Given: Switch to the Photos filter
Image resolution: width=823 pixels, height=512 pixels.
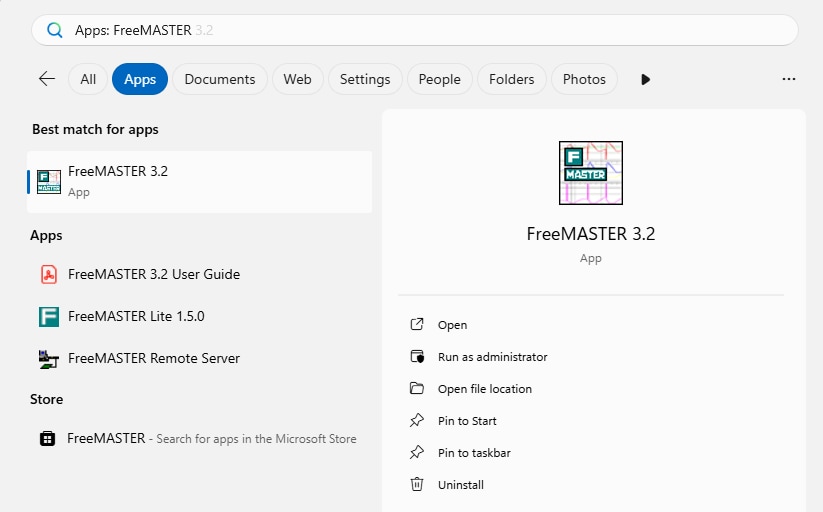Looking at the screenshot, I should coord(584,79).
